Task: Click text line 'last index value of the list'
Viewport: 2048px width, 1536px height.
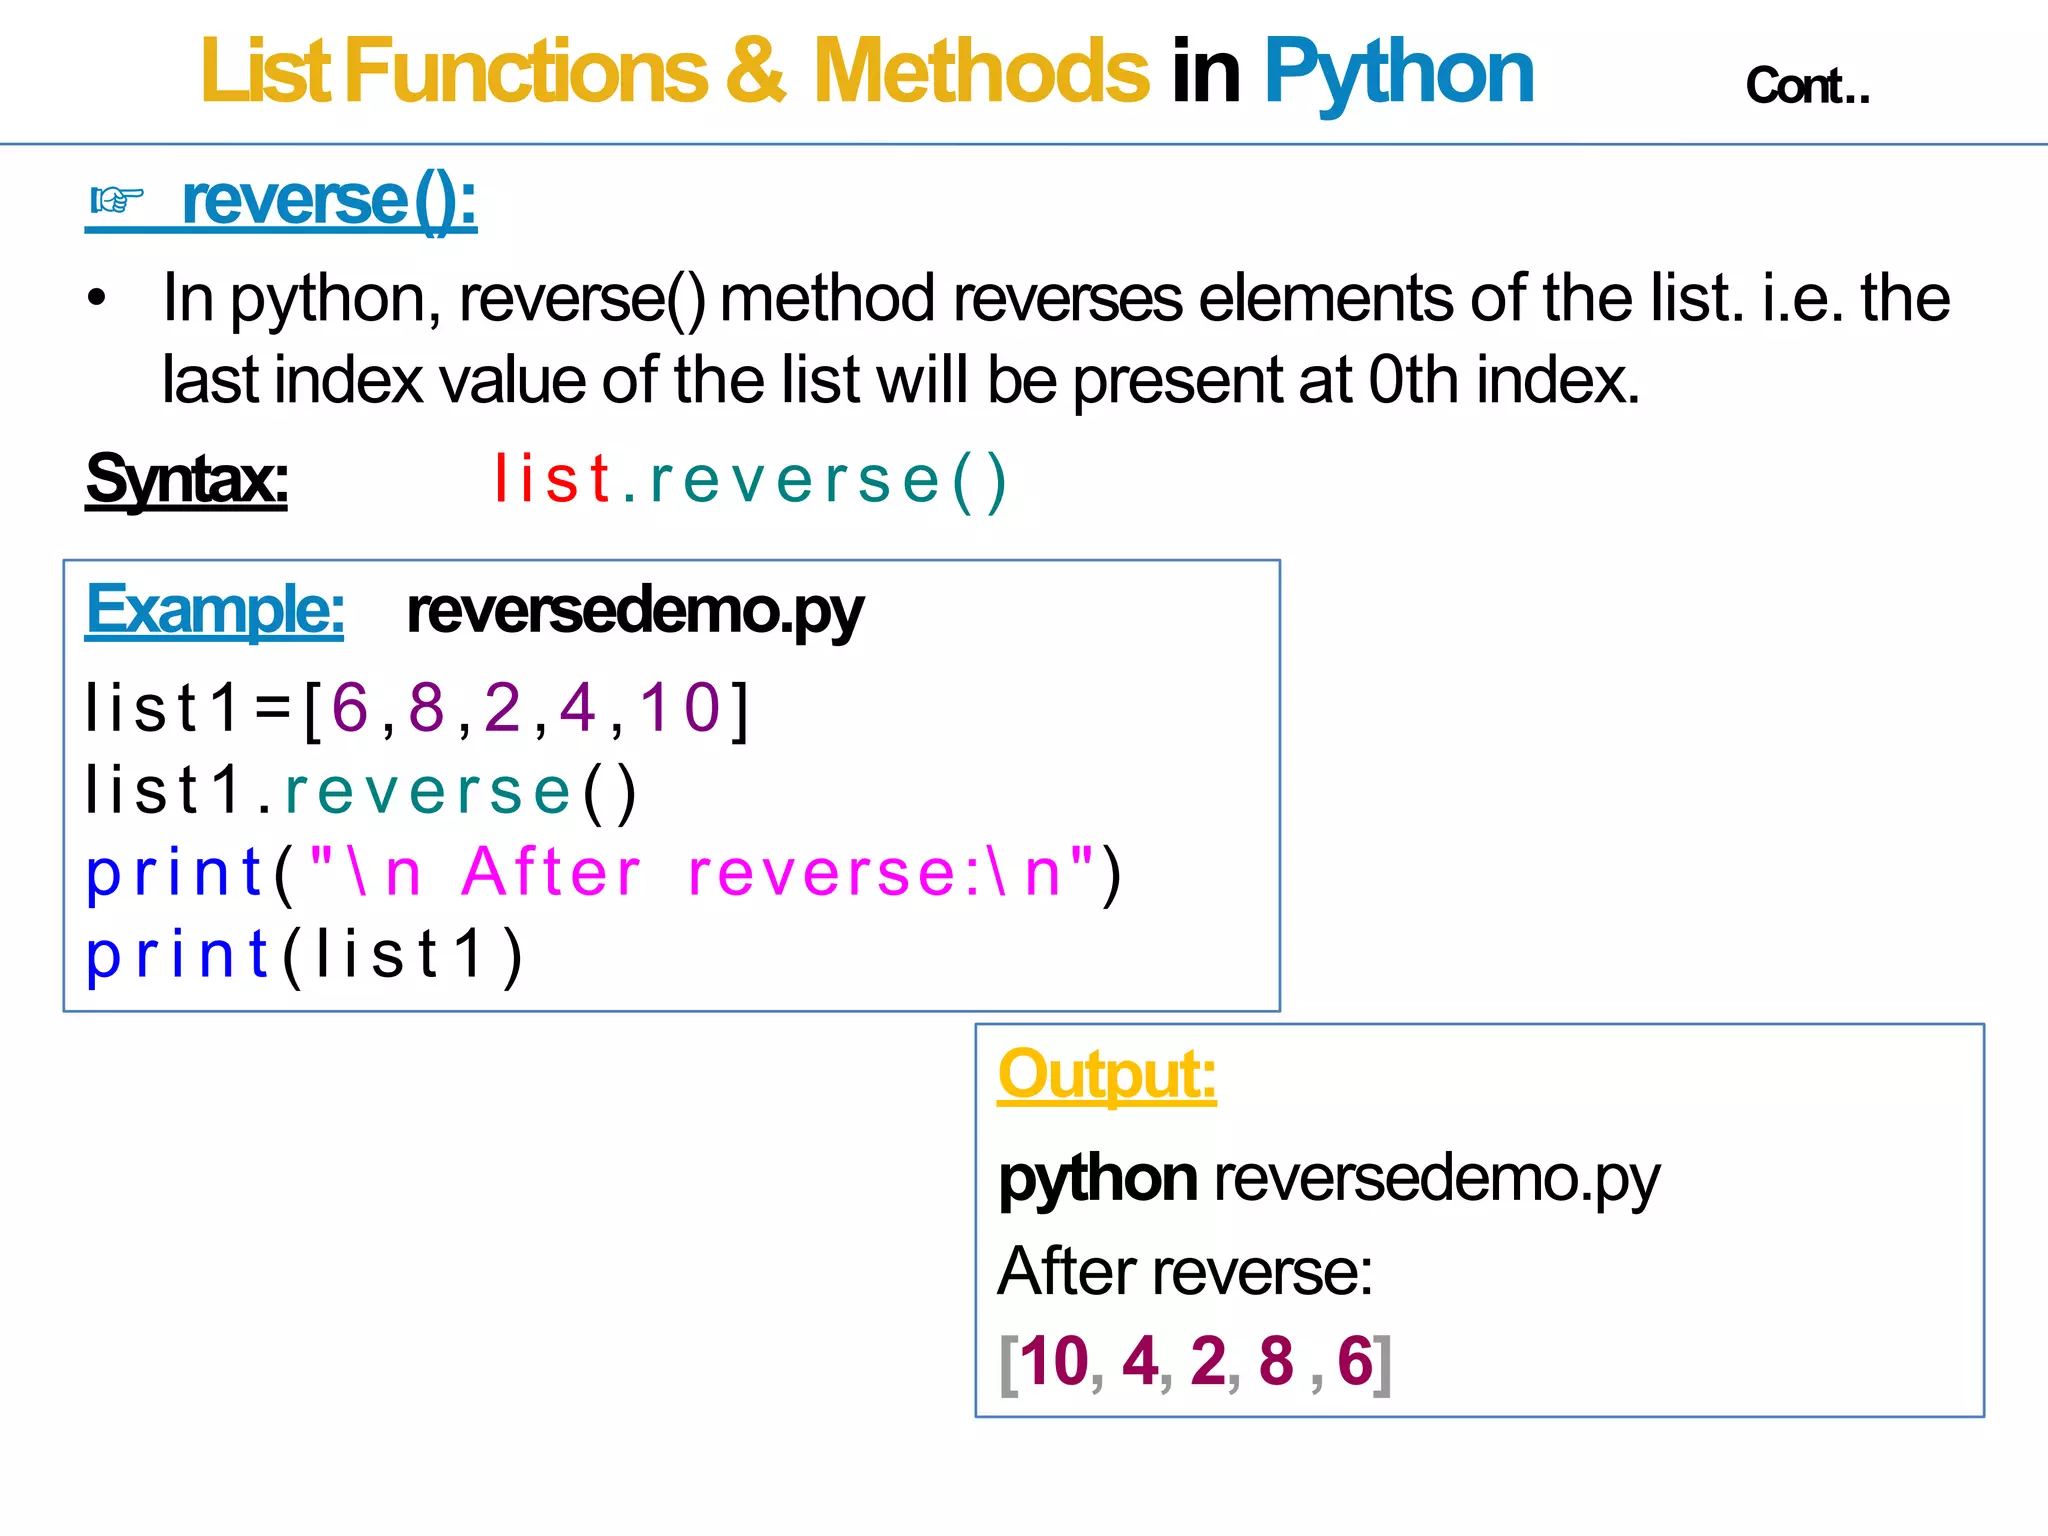Action: [901, 380]
